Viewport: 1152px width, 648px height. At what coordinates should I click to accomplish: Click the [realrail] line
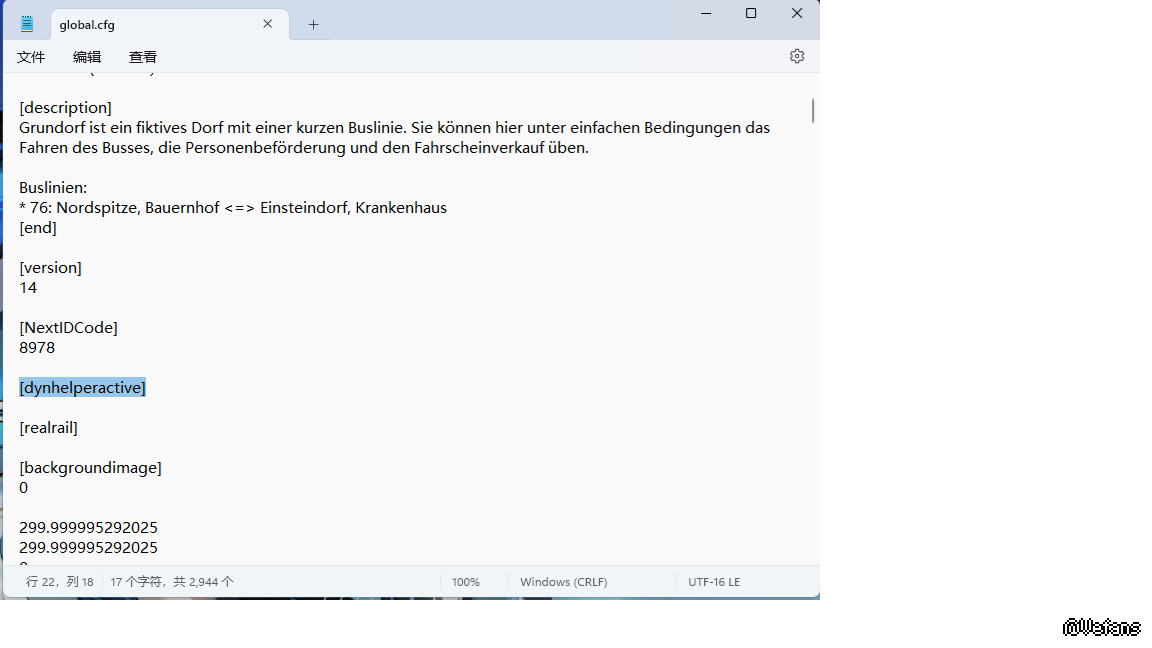tap(48, 428)
